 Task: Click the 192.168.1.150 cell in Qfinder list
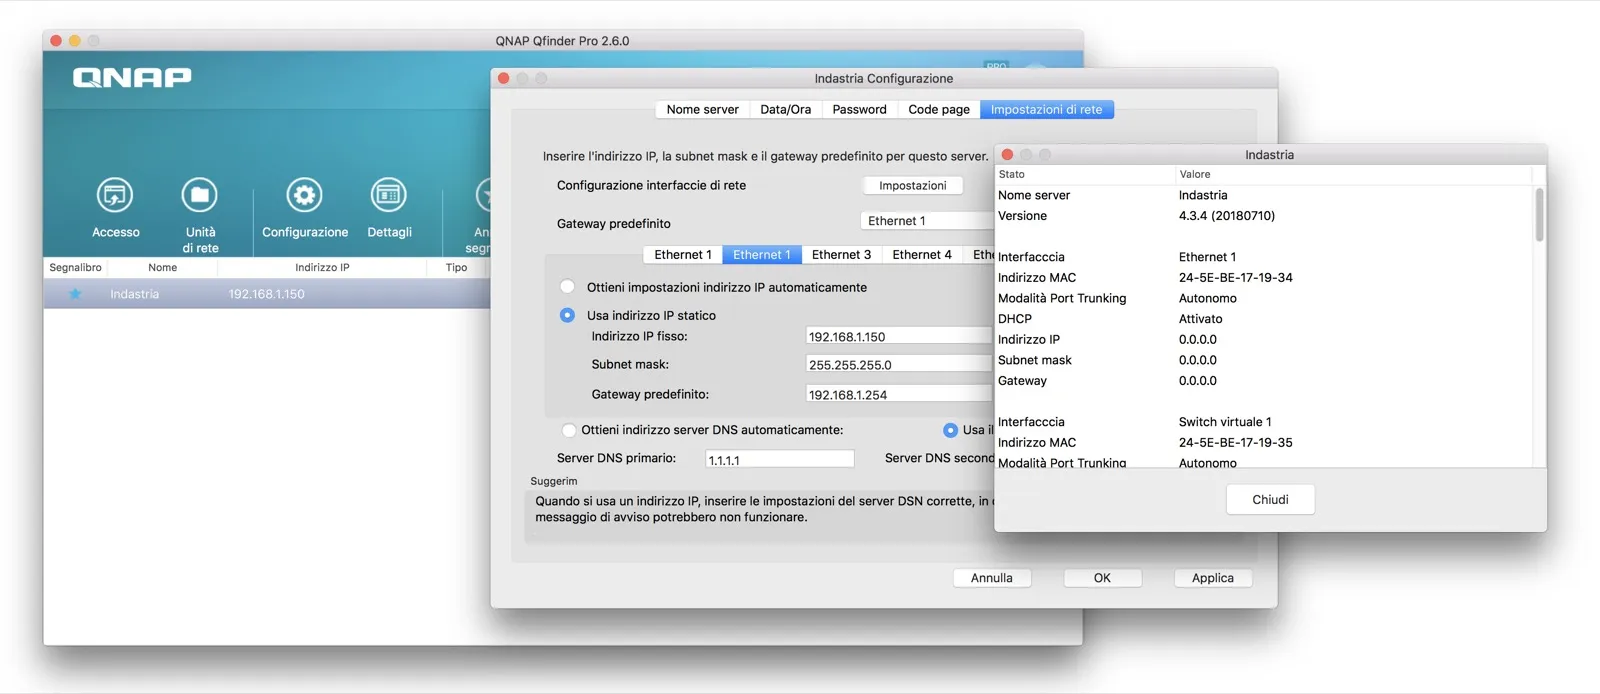coord(266,294)
